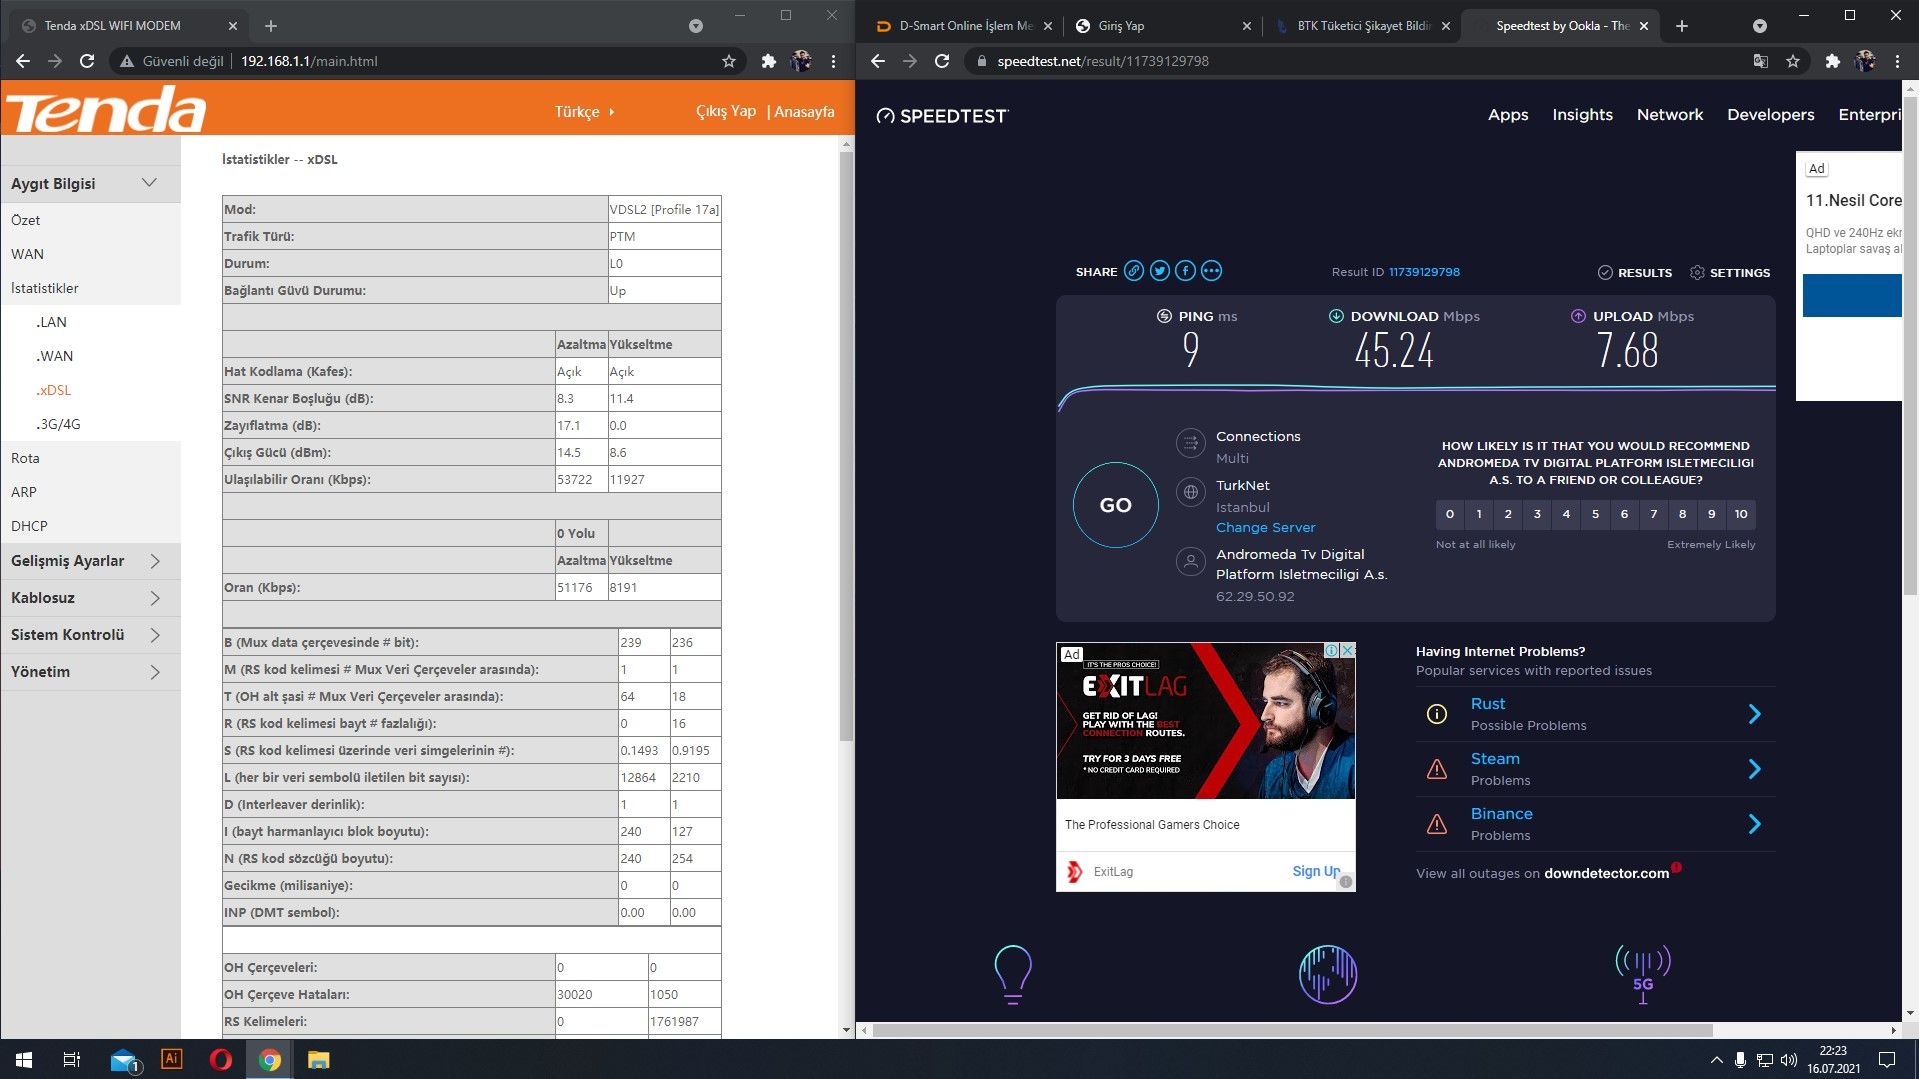Open the WAN item under Aygıt Bilgisi

(27, 254)
